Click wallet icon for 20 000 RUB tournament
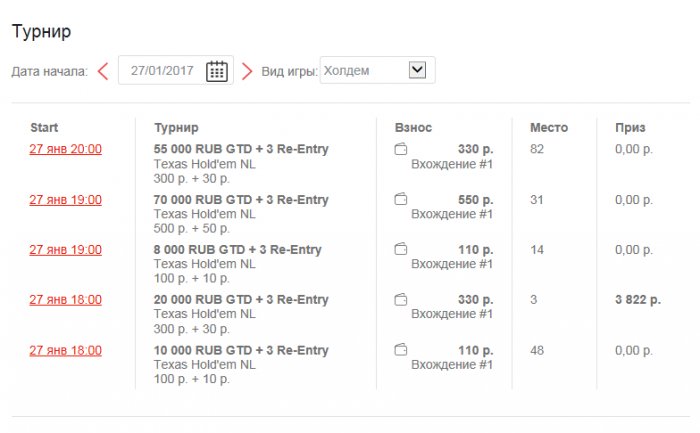 coord(401,300)
